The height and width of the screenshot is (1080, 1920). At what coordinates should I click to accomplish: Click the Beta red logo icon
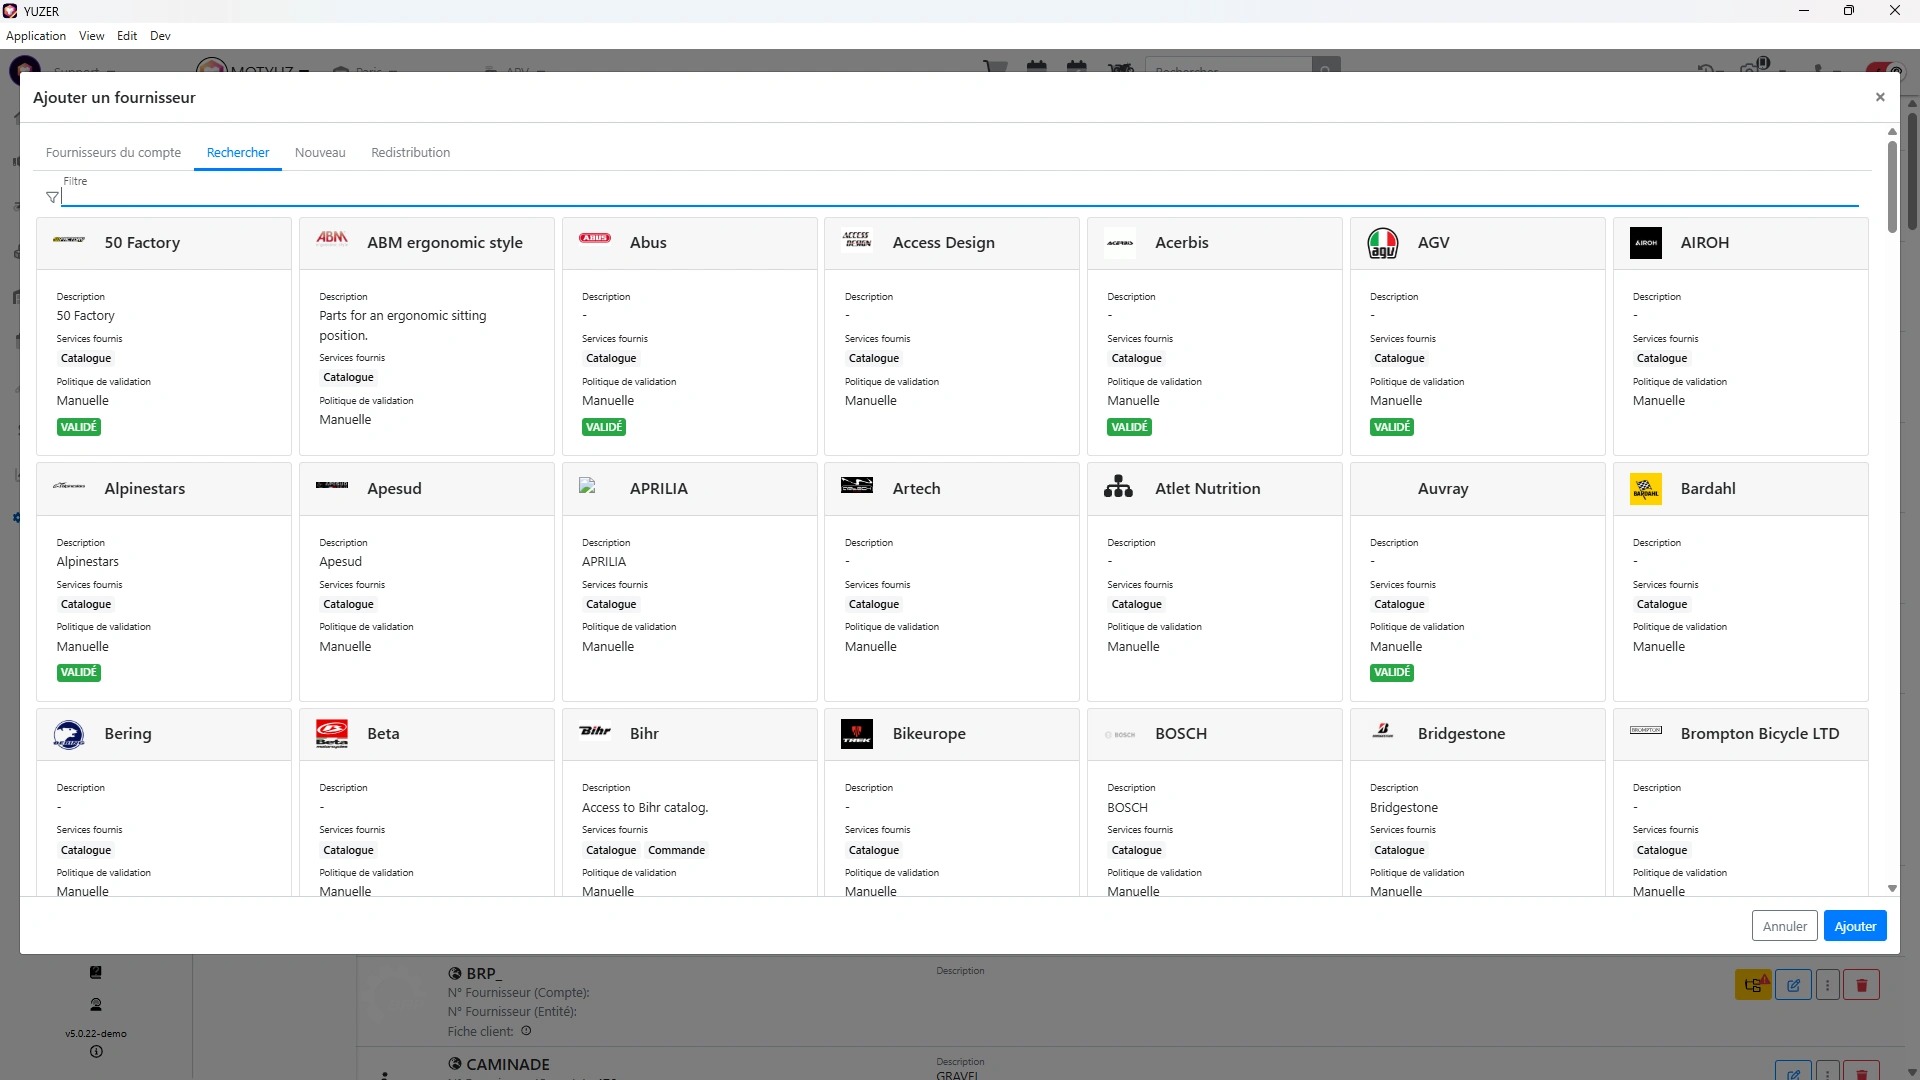[x=332, y=734]
